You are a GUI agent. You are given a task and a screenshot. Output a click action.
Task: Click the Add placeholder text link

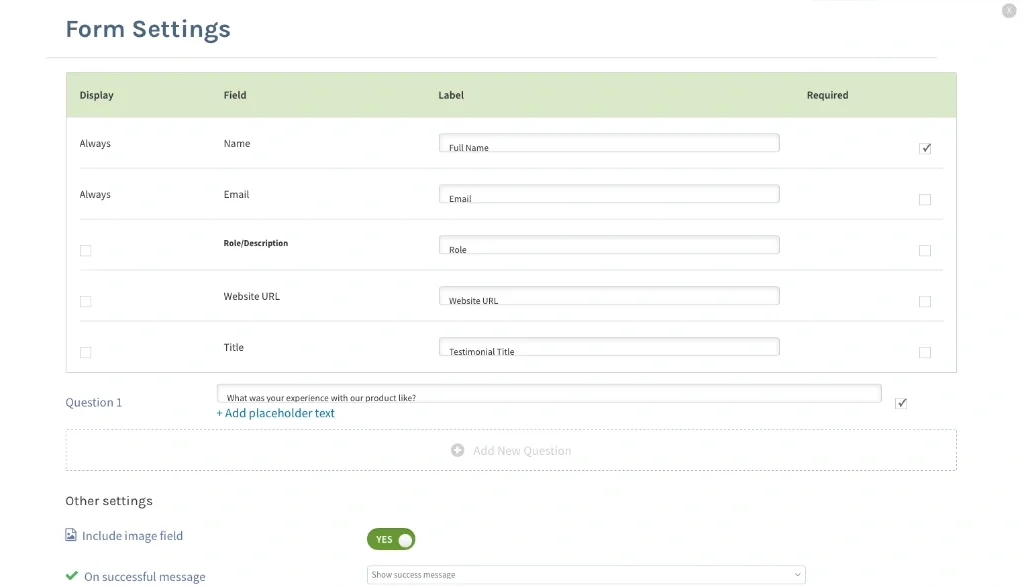point(276,413)
